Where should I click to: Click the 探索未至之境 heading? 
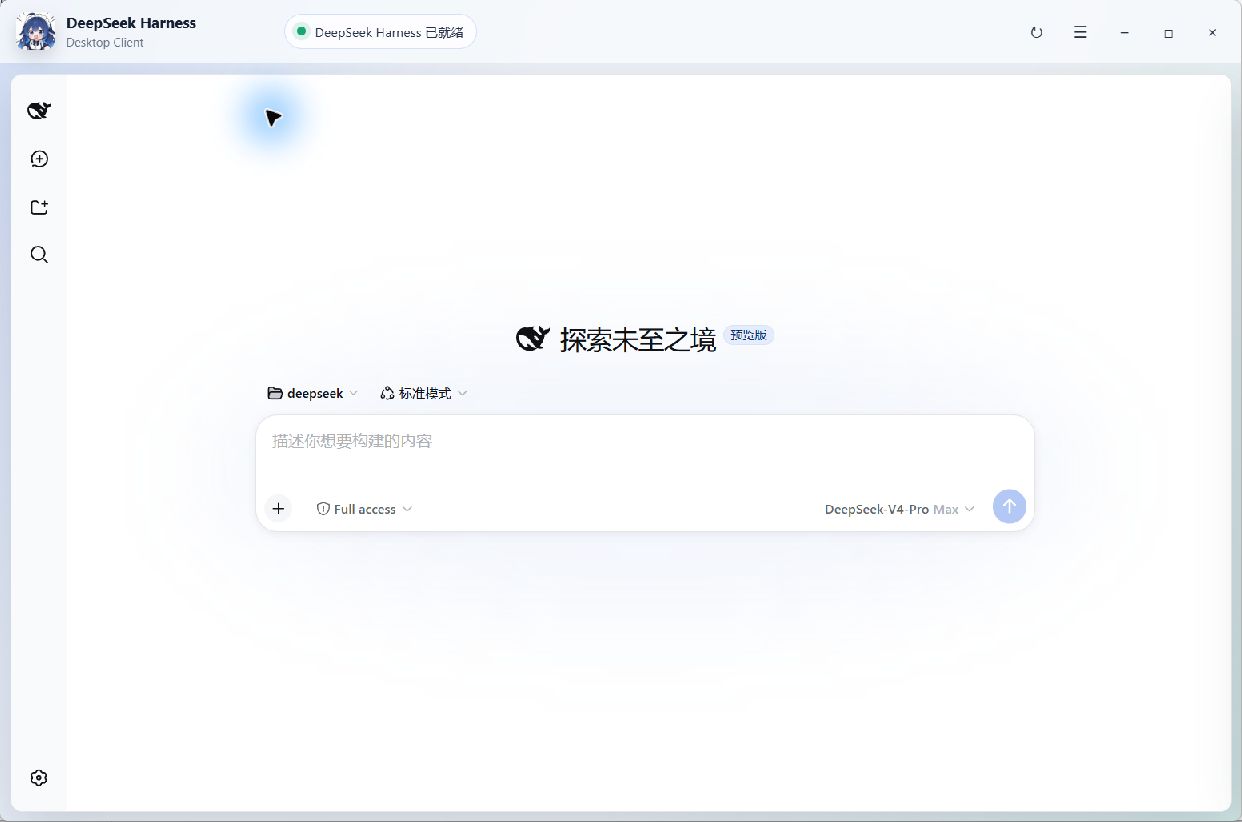[x=638, y=340]
